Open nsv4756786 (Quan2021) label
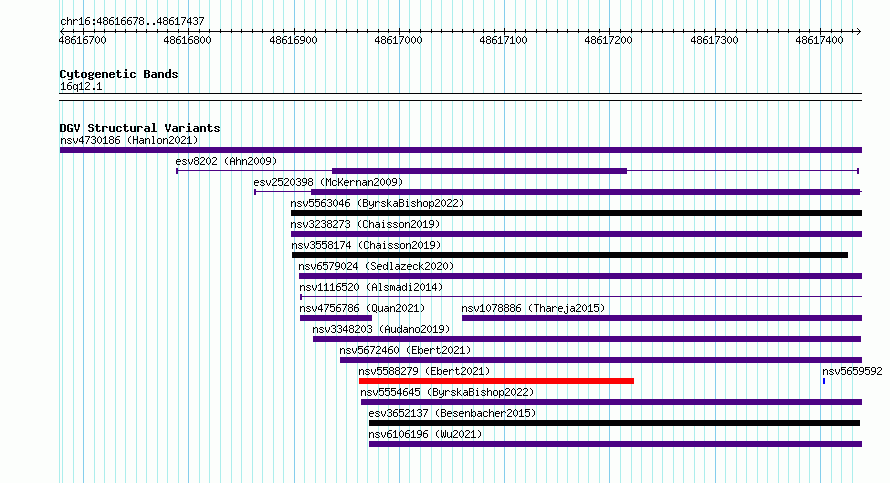 (362, 308)
